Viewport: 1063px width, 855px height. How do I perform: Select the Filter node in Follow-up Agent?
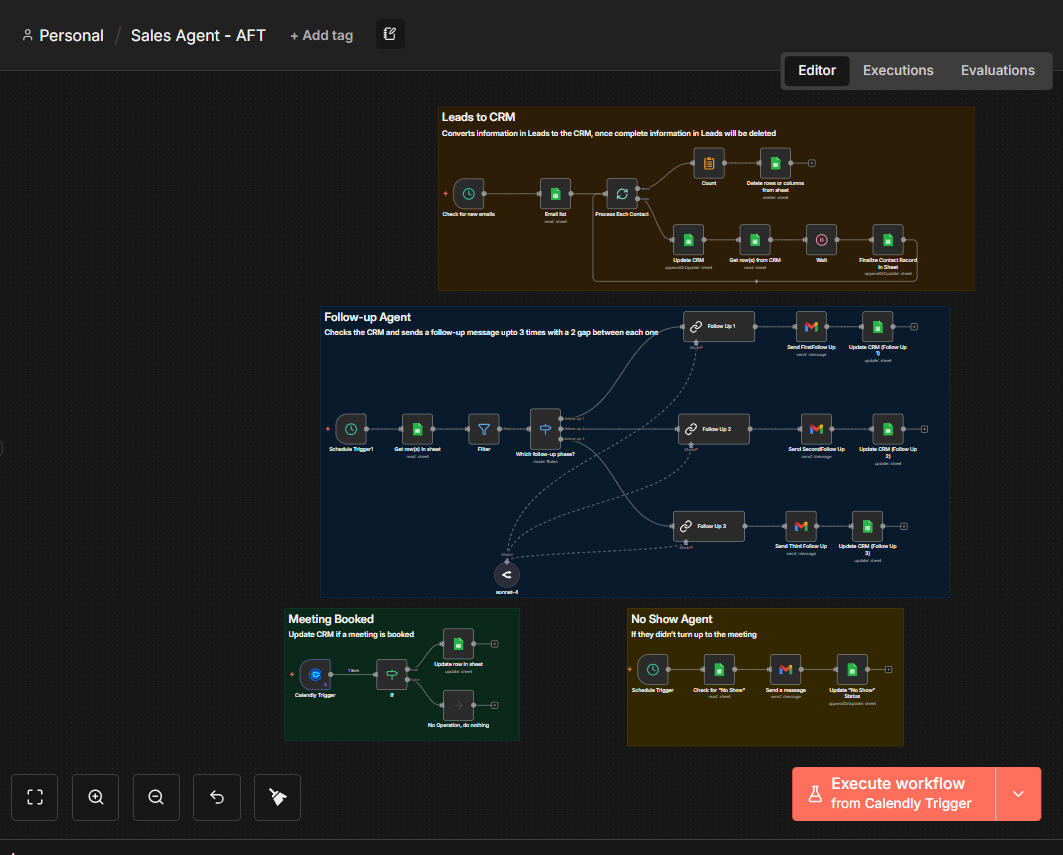484,428
